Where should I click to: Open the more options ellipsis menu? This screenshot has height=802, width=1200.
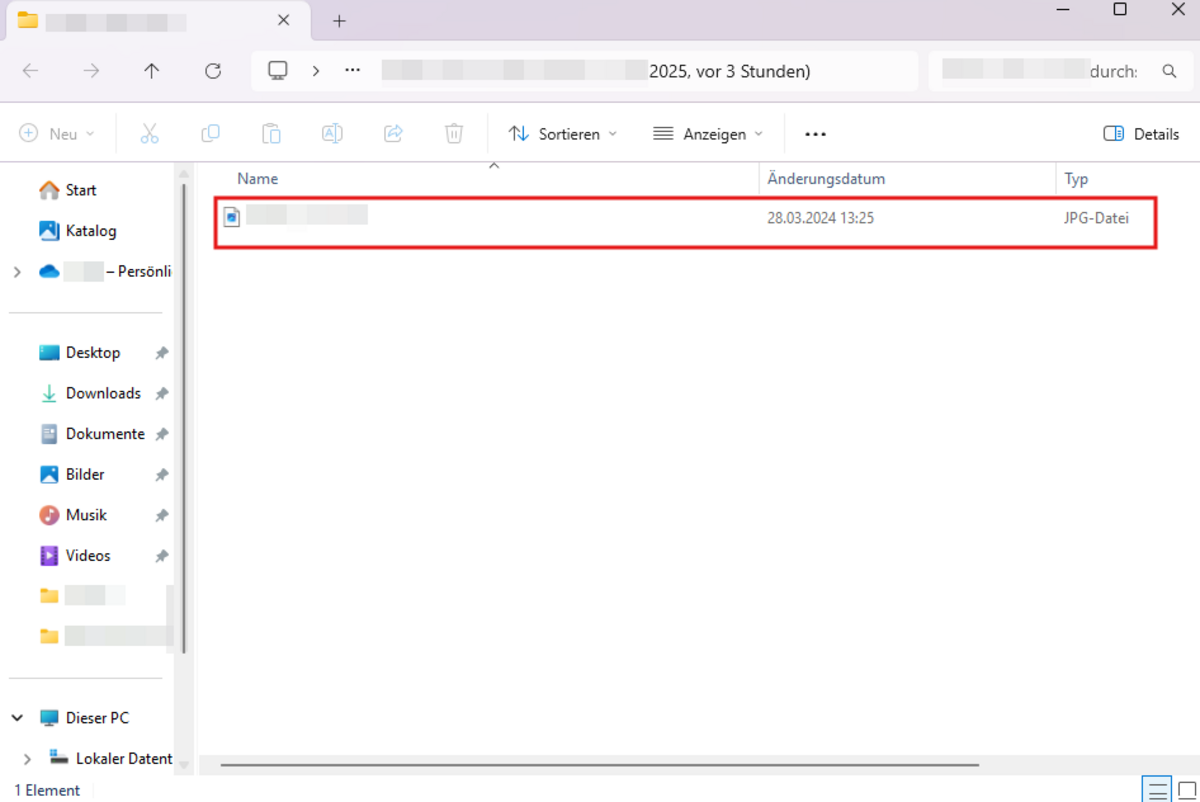[815, 134]
